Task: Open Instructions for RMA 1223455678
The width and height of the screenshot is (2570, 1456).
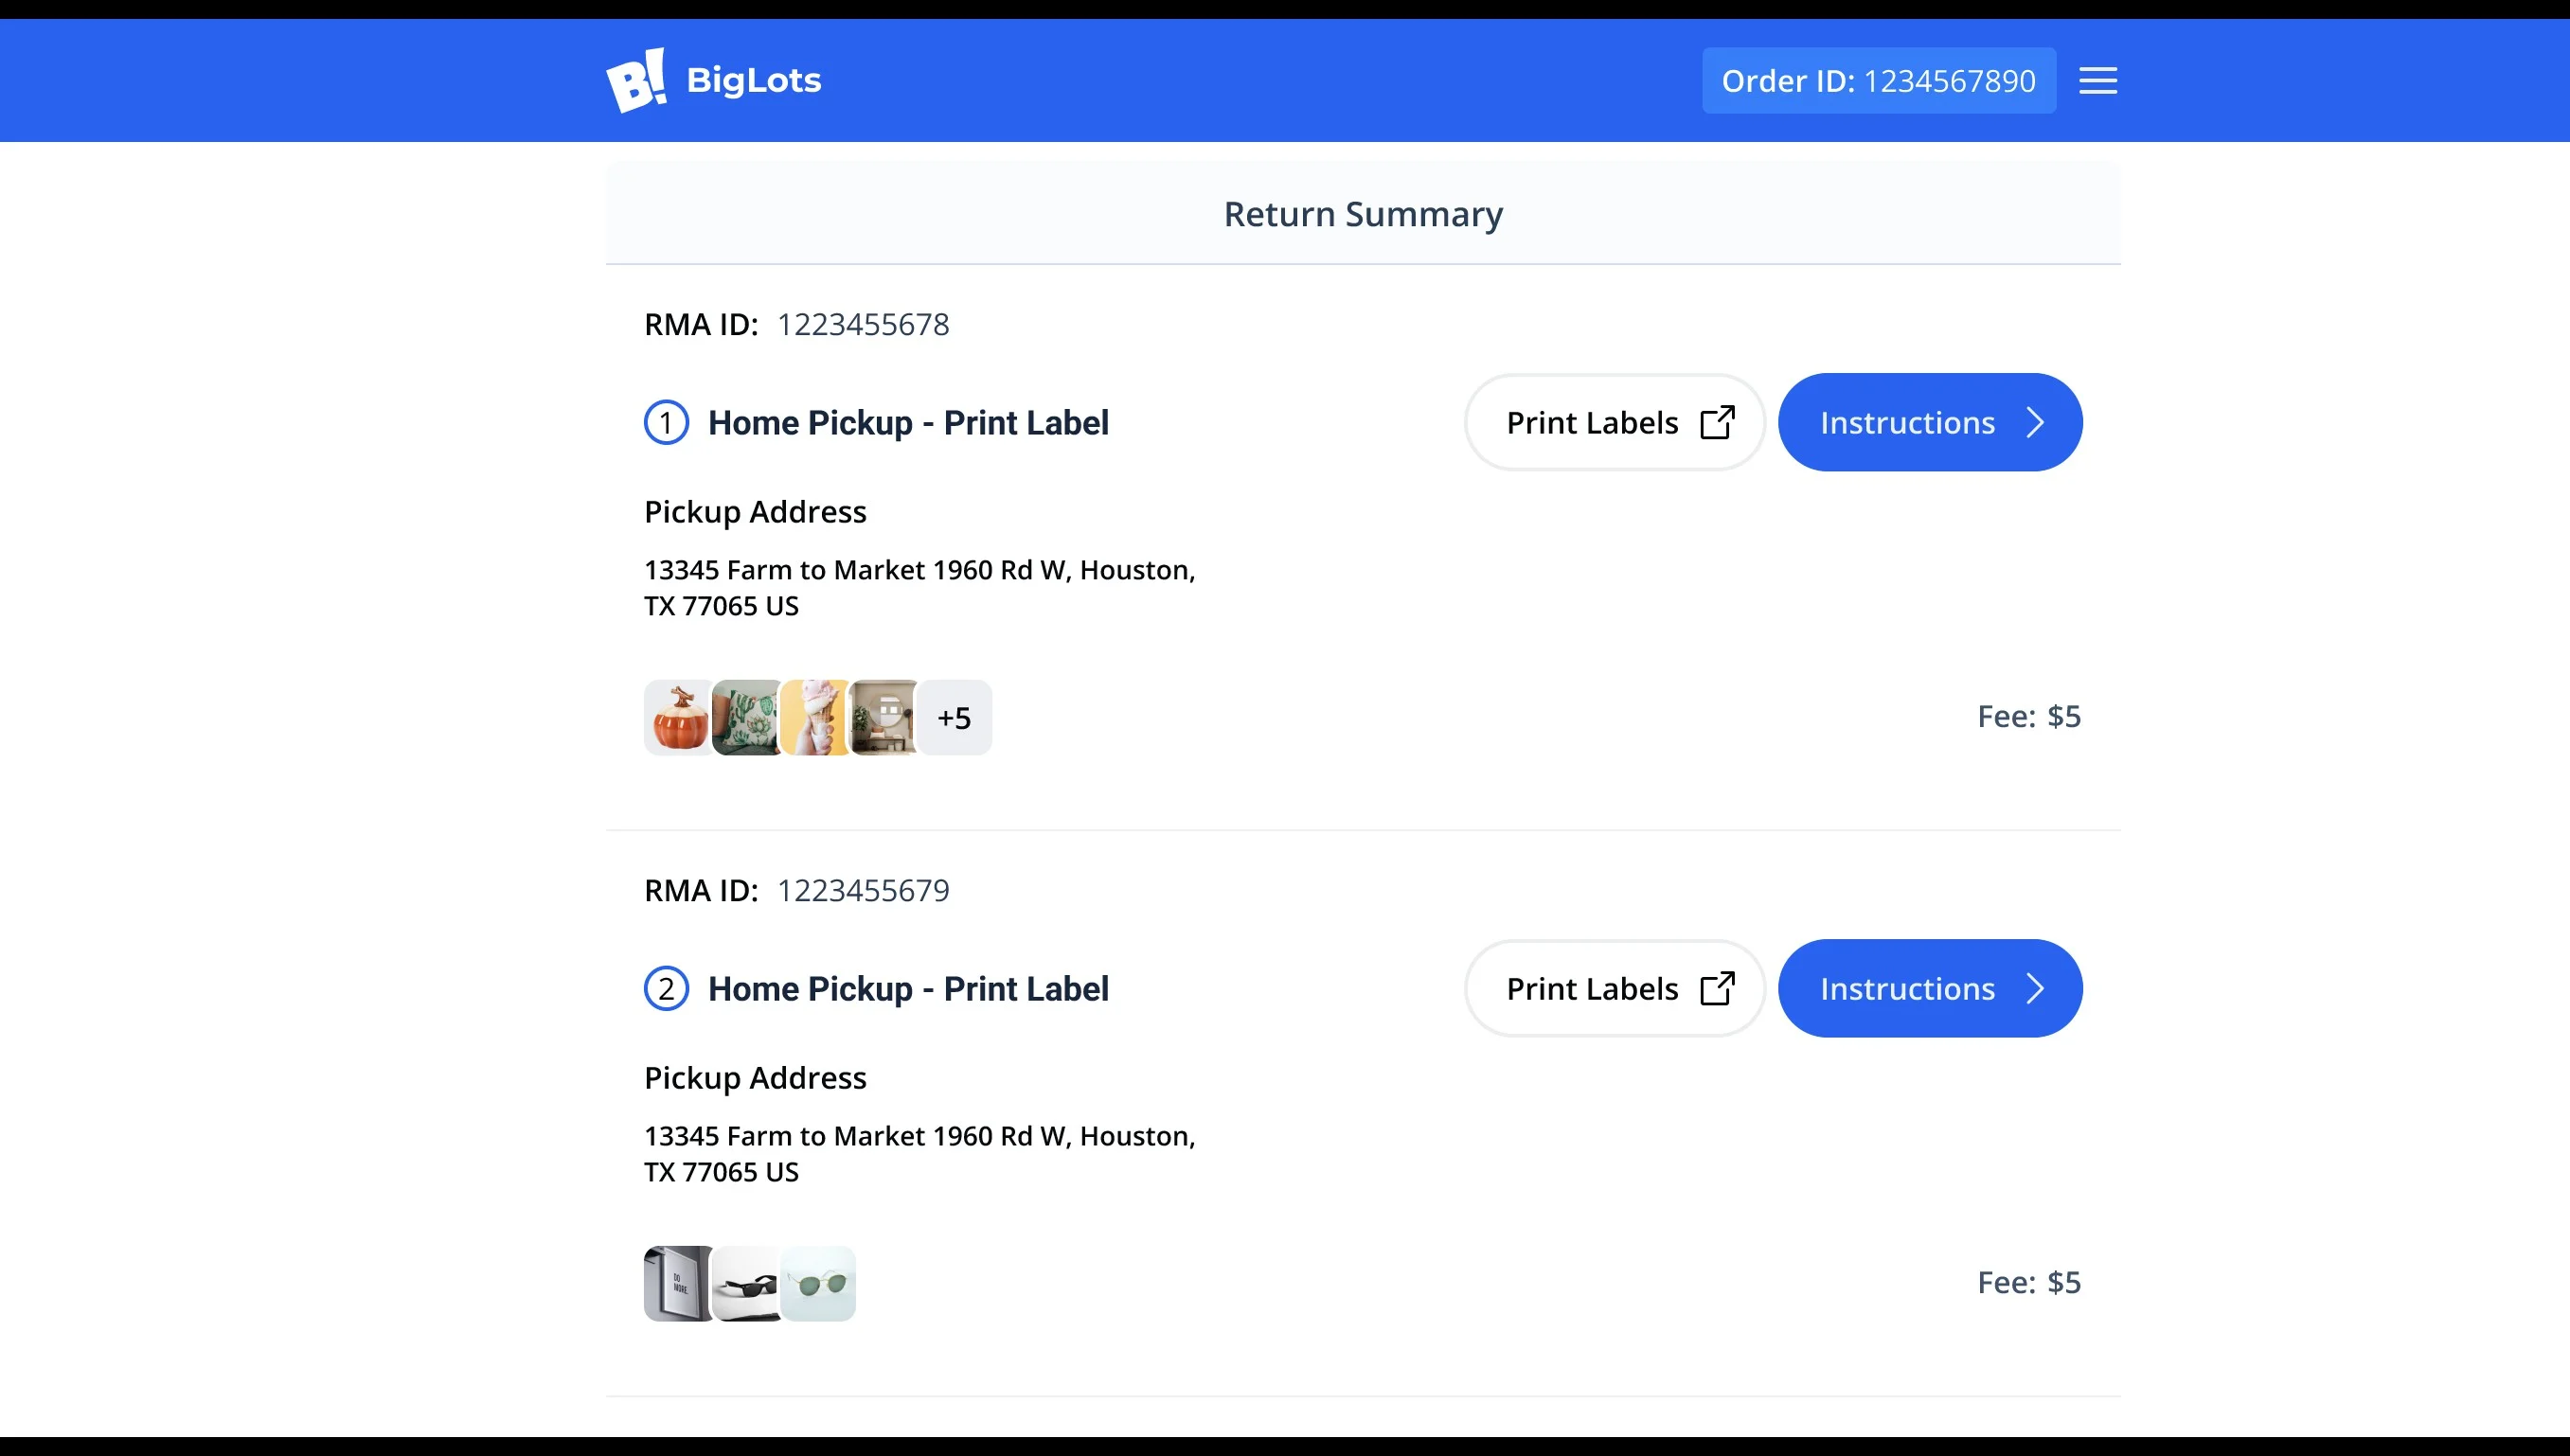Action: [1929, 422]
